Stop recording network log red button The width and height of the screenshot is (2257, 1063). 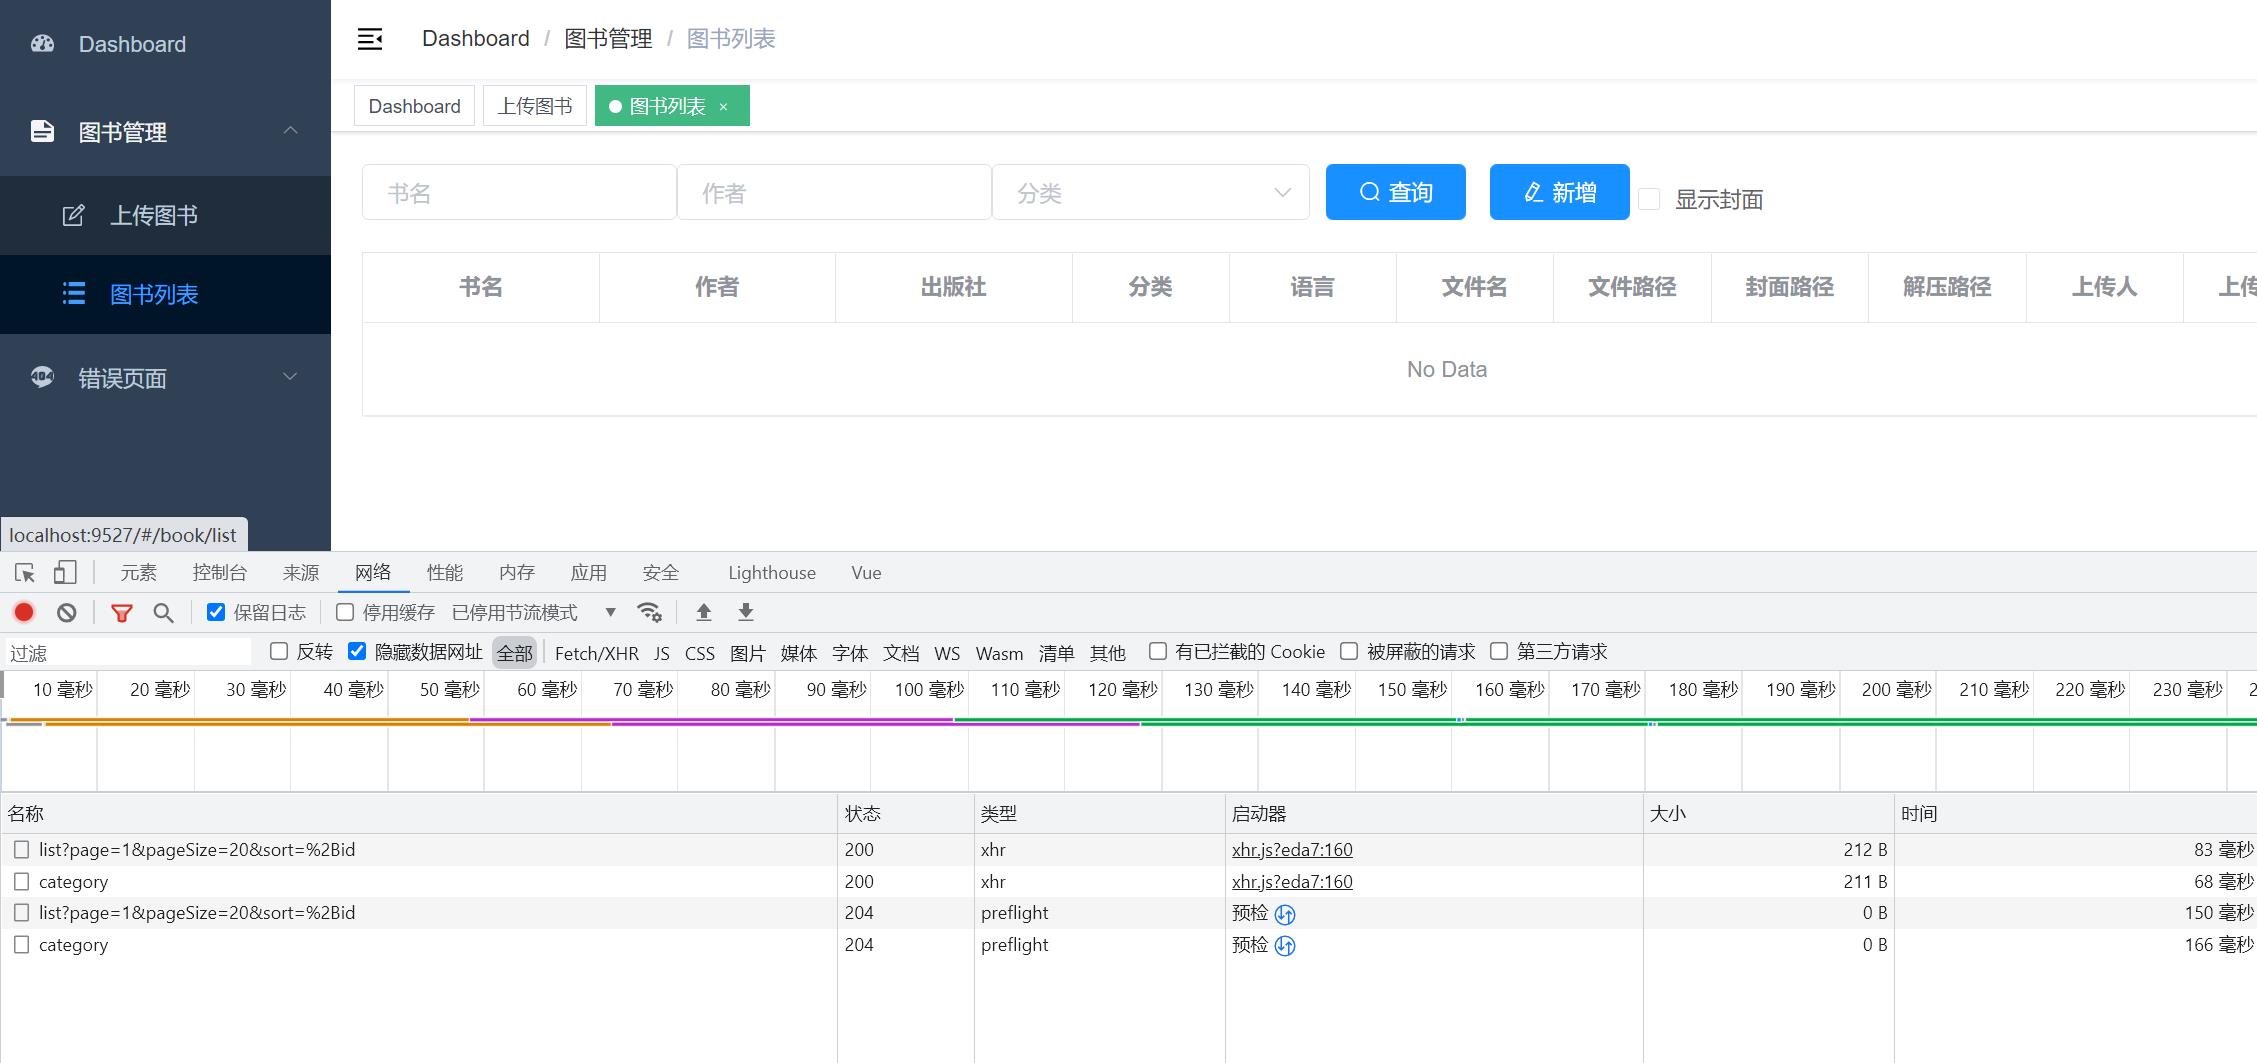24,612
